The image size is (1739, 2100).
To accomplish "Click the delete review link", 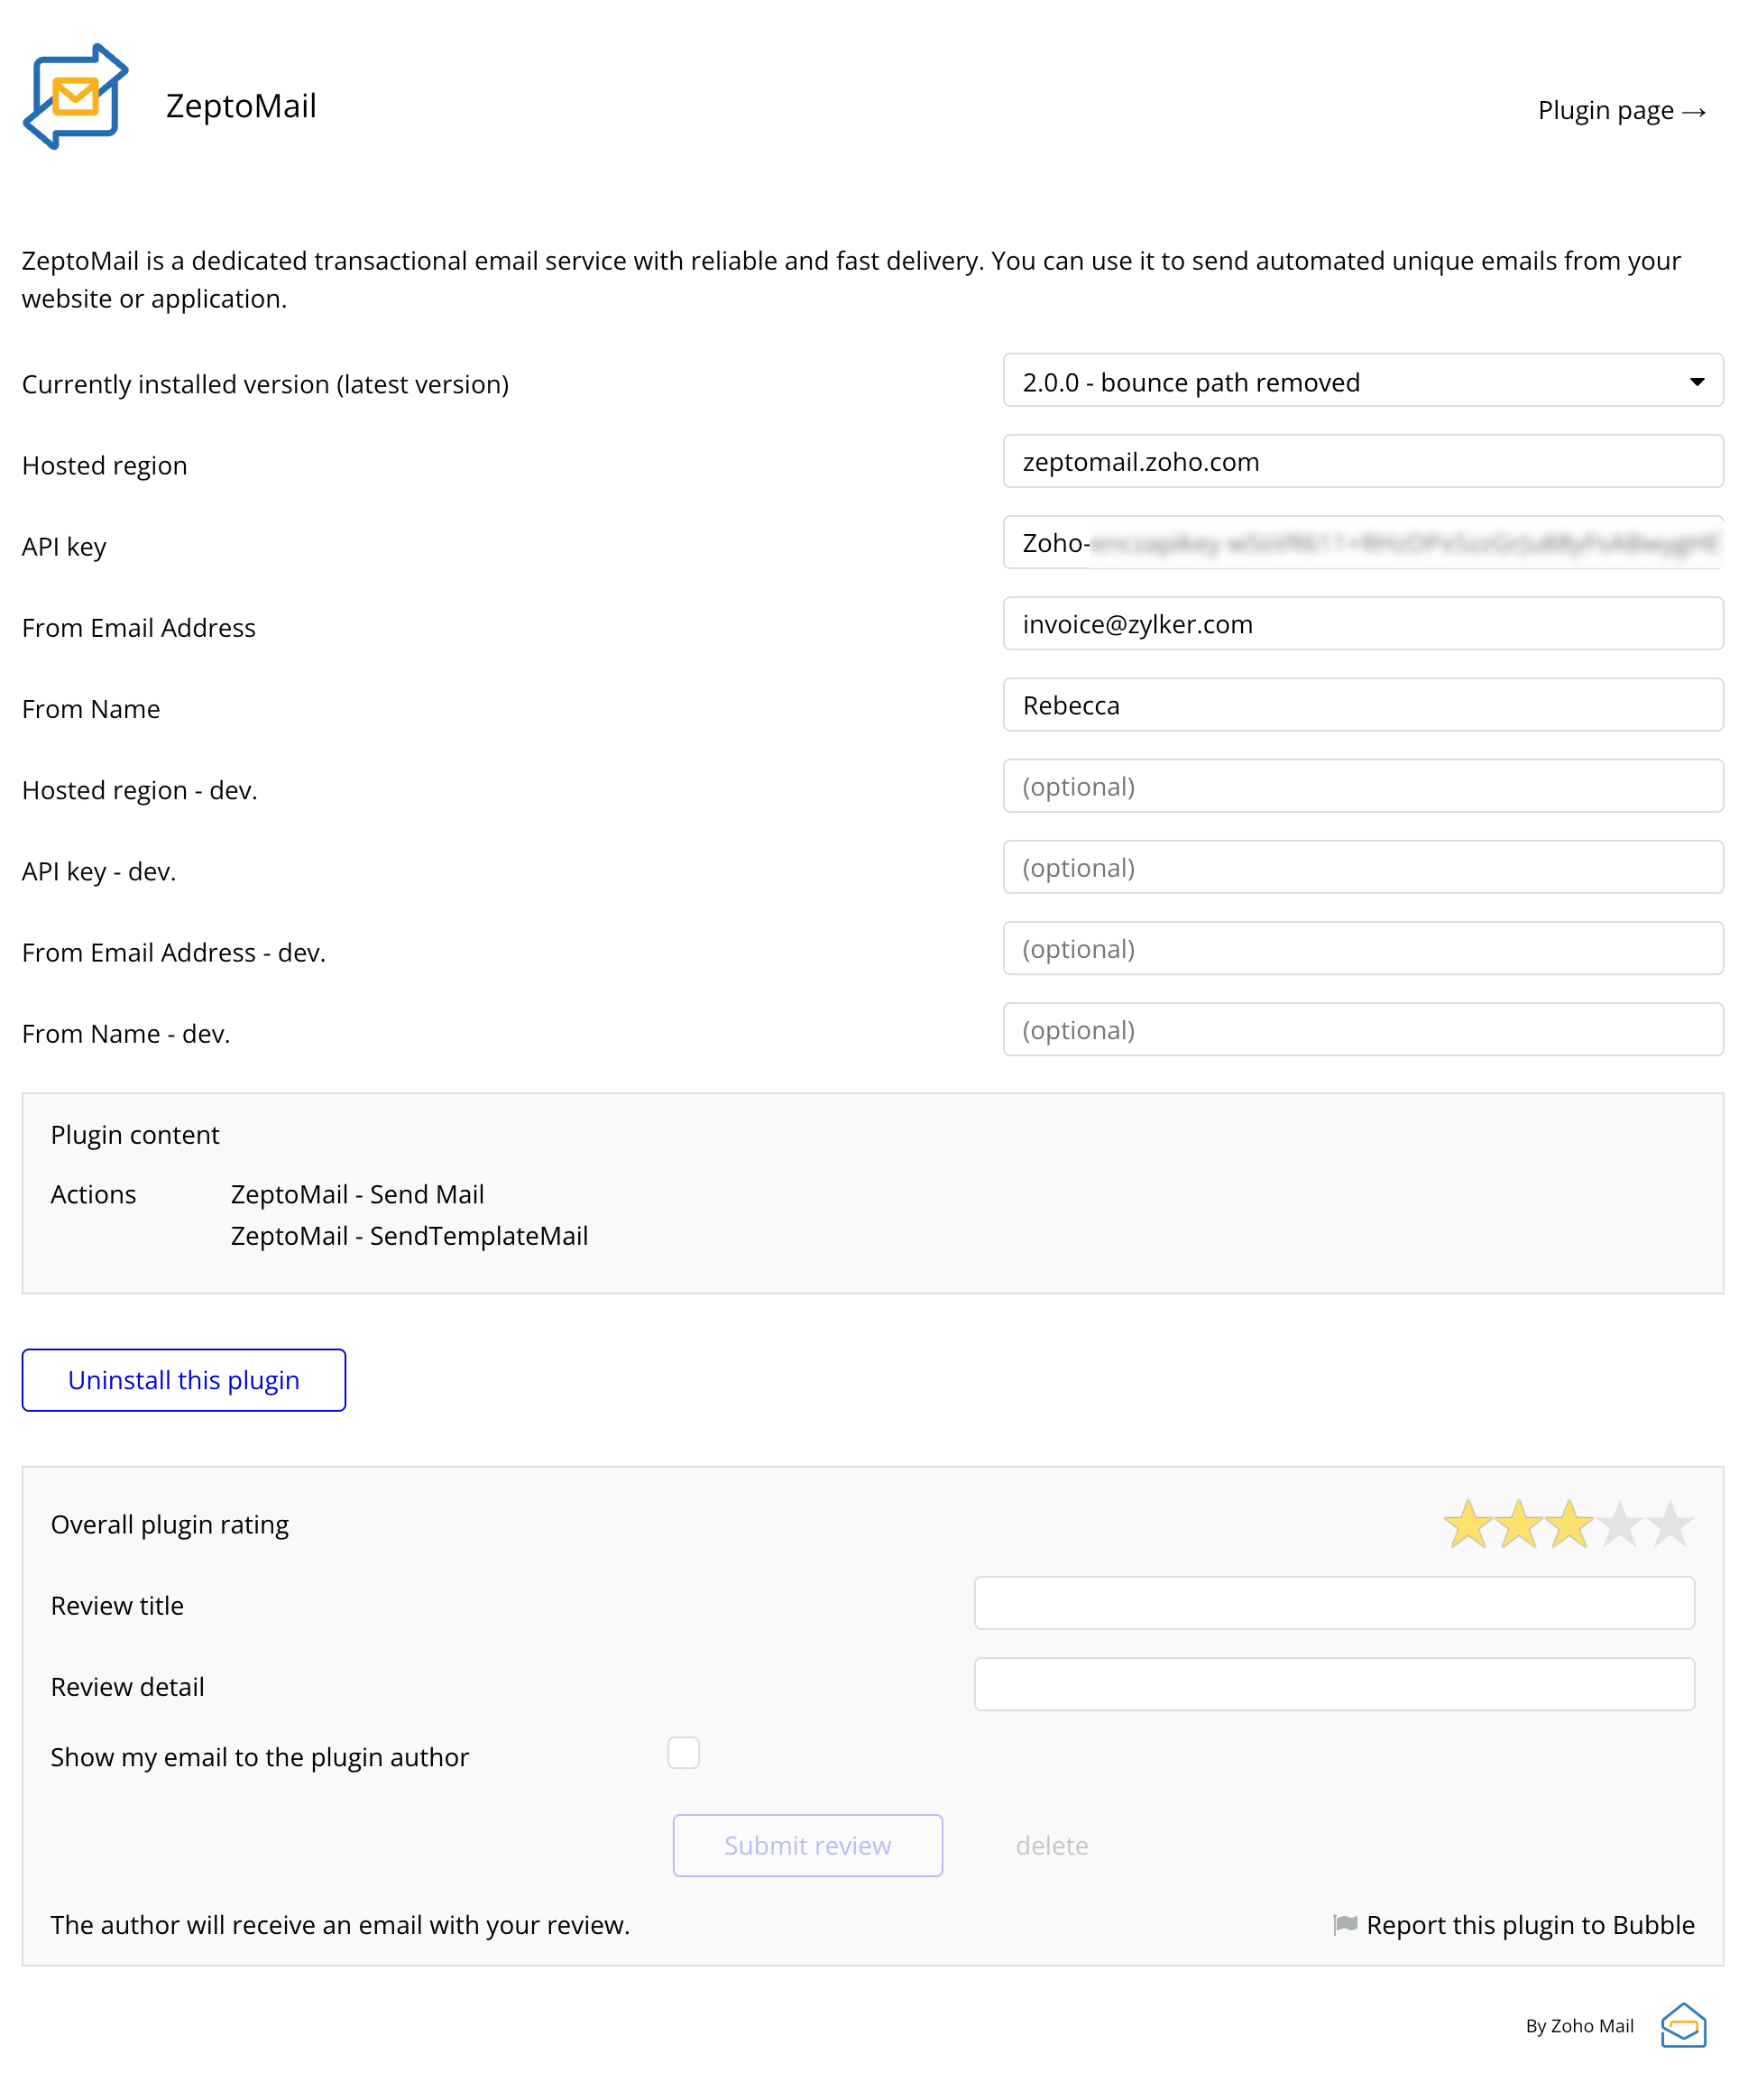I will (x=1051, y=1845).
